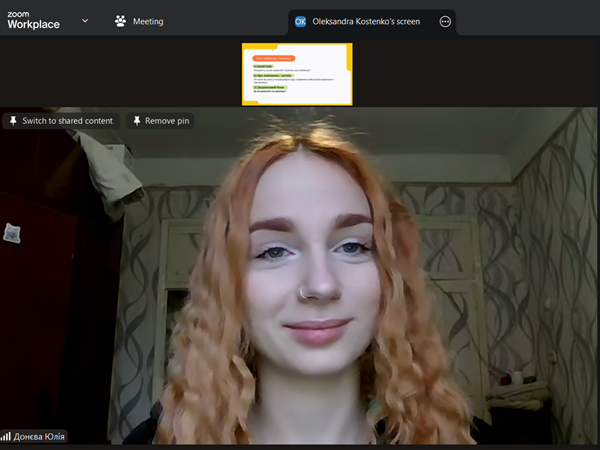This screenshot has width=600, height=450.
Task: Click the Meeting people icon
Action: [x=120, y=21]
